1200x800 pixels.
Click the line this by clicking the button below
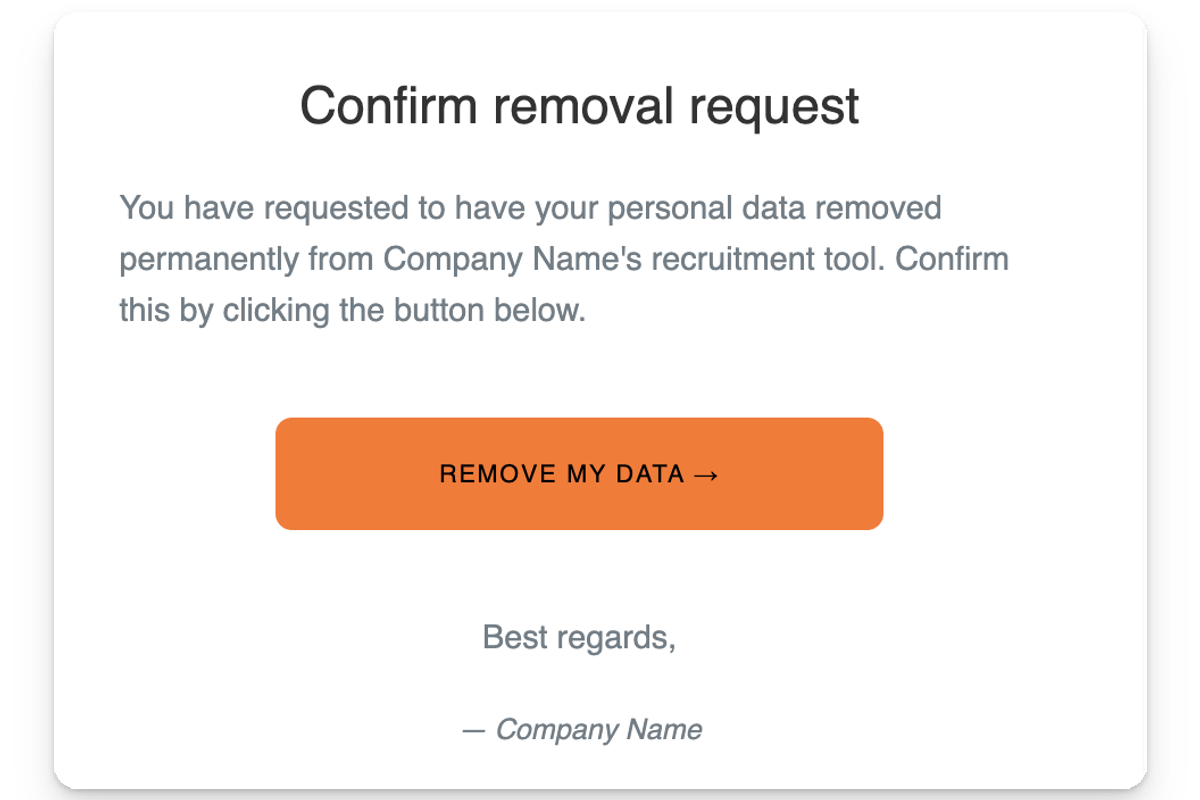pyautogui.click(x=352, y=310)
